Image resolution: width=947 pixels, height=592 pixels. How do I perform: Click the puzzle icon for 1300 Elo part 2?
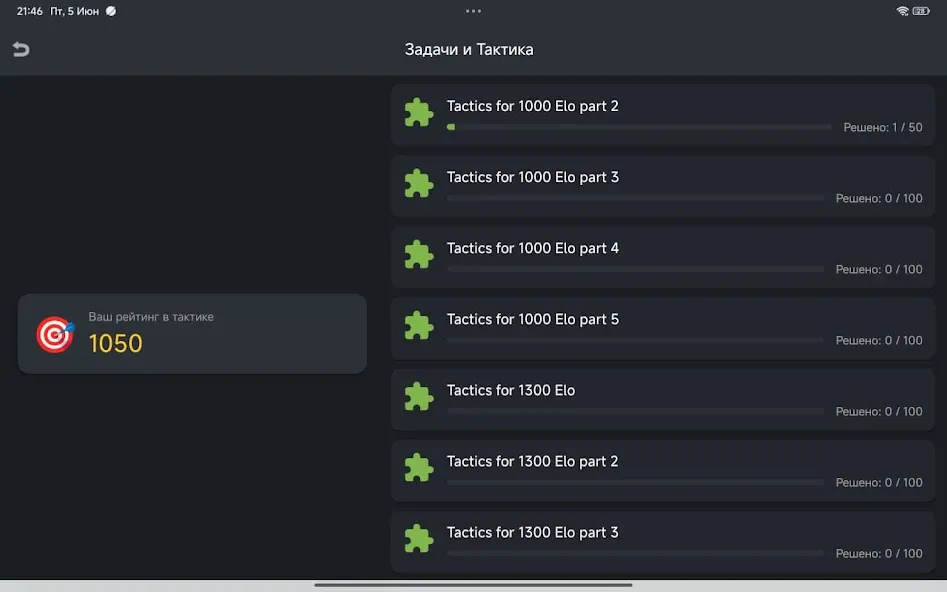point(419,468)
